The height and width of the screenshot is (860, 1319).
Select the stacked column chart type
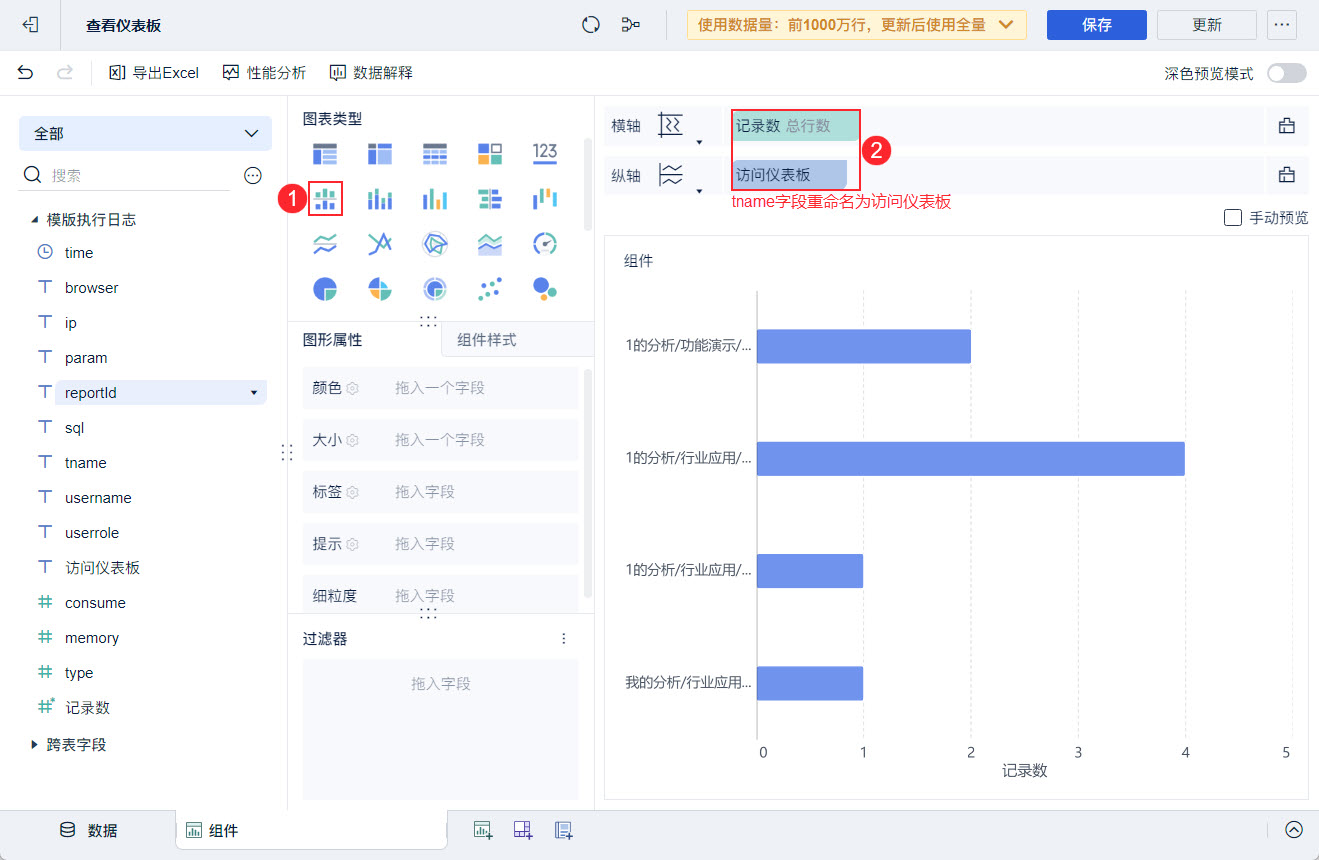(380, 198)
